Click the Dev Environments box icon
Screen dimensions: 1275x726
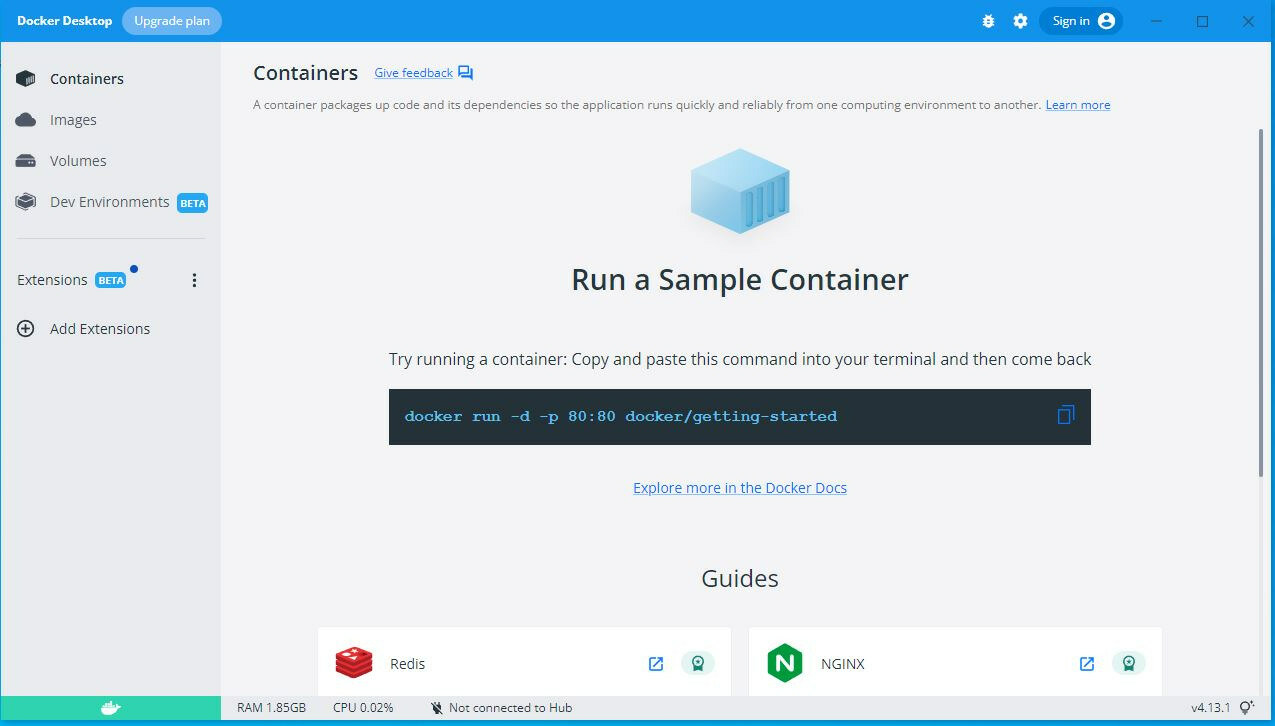pyautogui.click(x=26, y=202)
